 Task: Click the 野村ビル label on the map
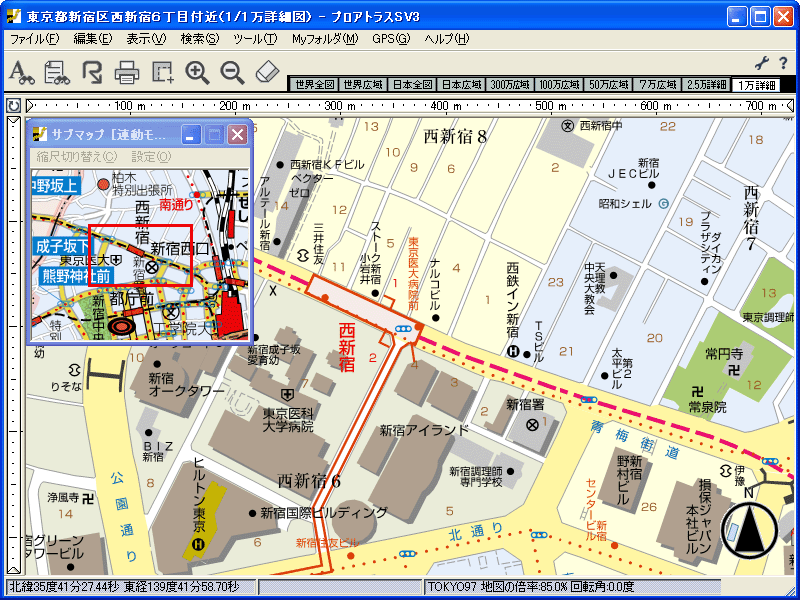pos(630,480)
